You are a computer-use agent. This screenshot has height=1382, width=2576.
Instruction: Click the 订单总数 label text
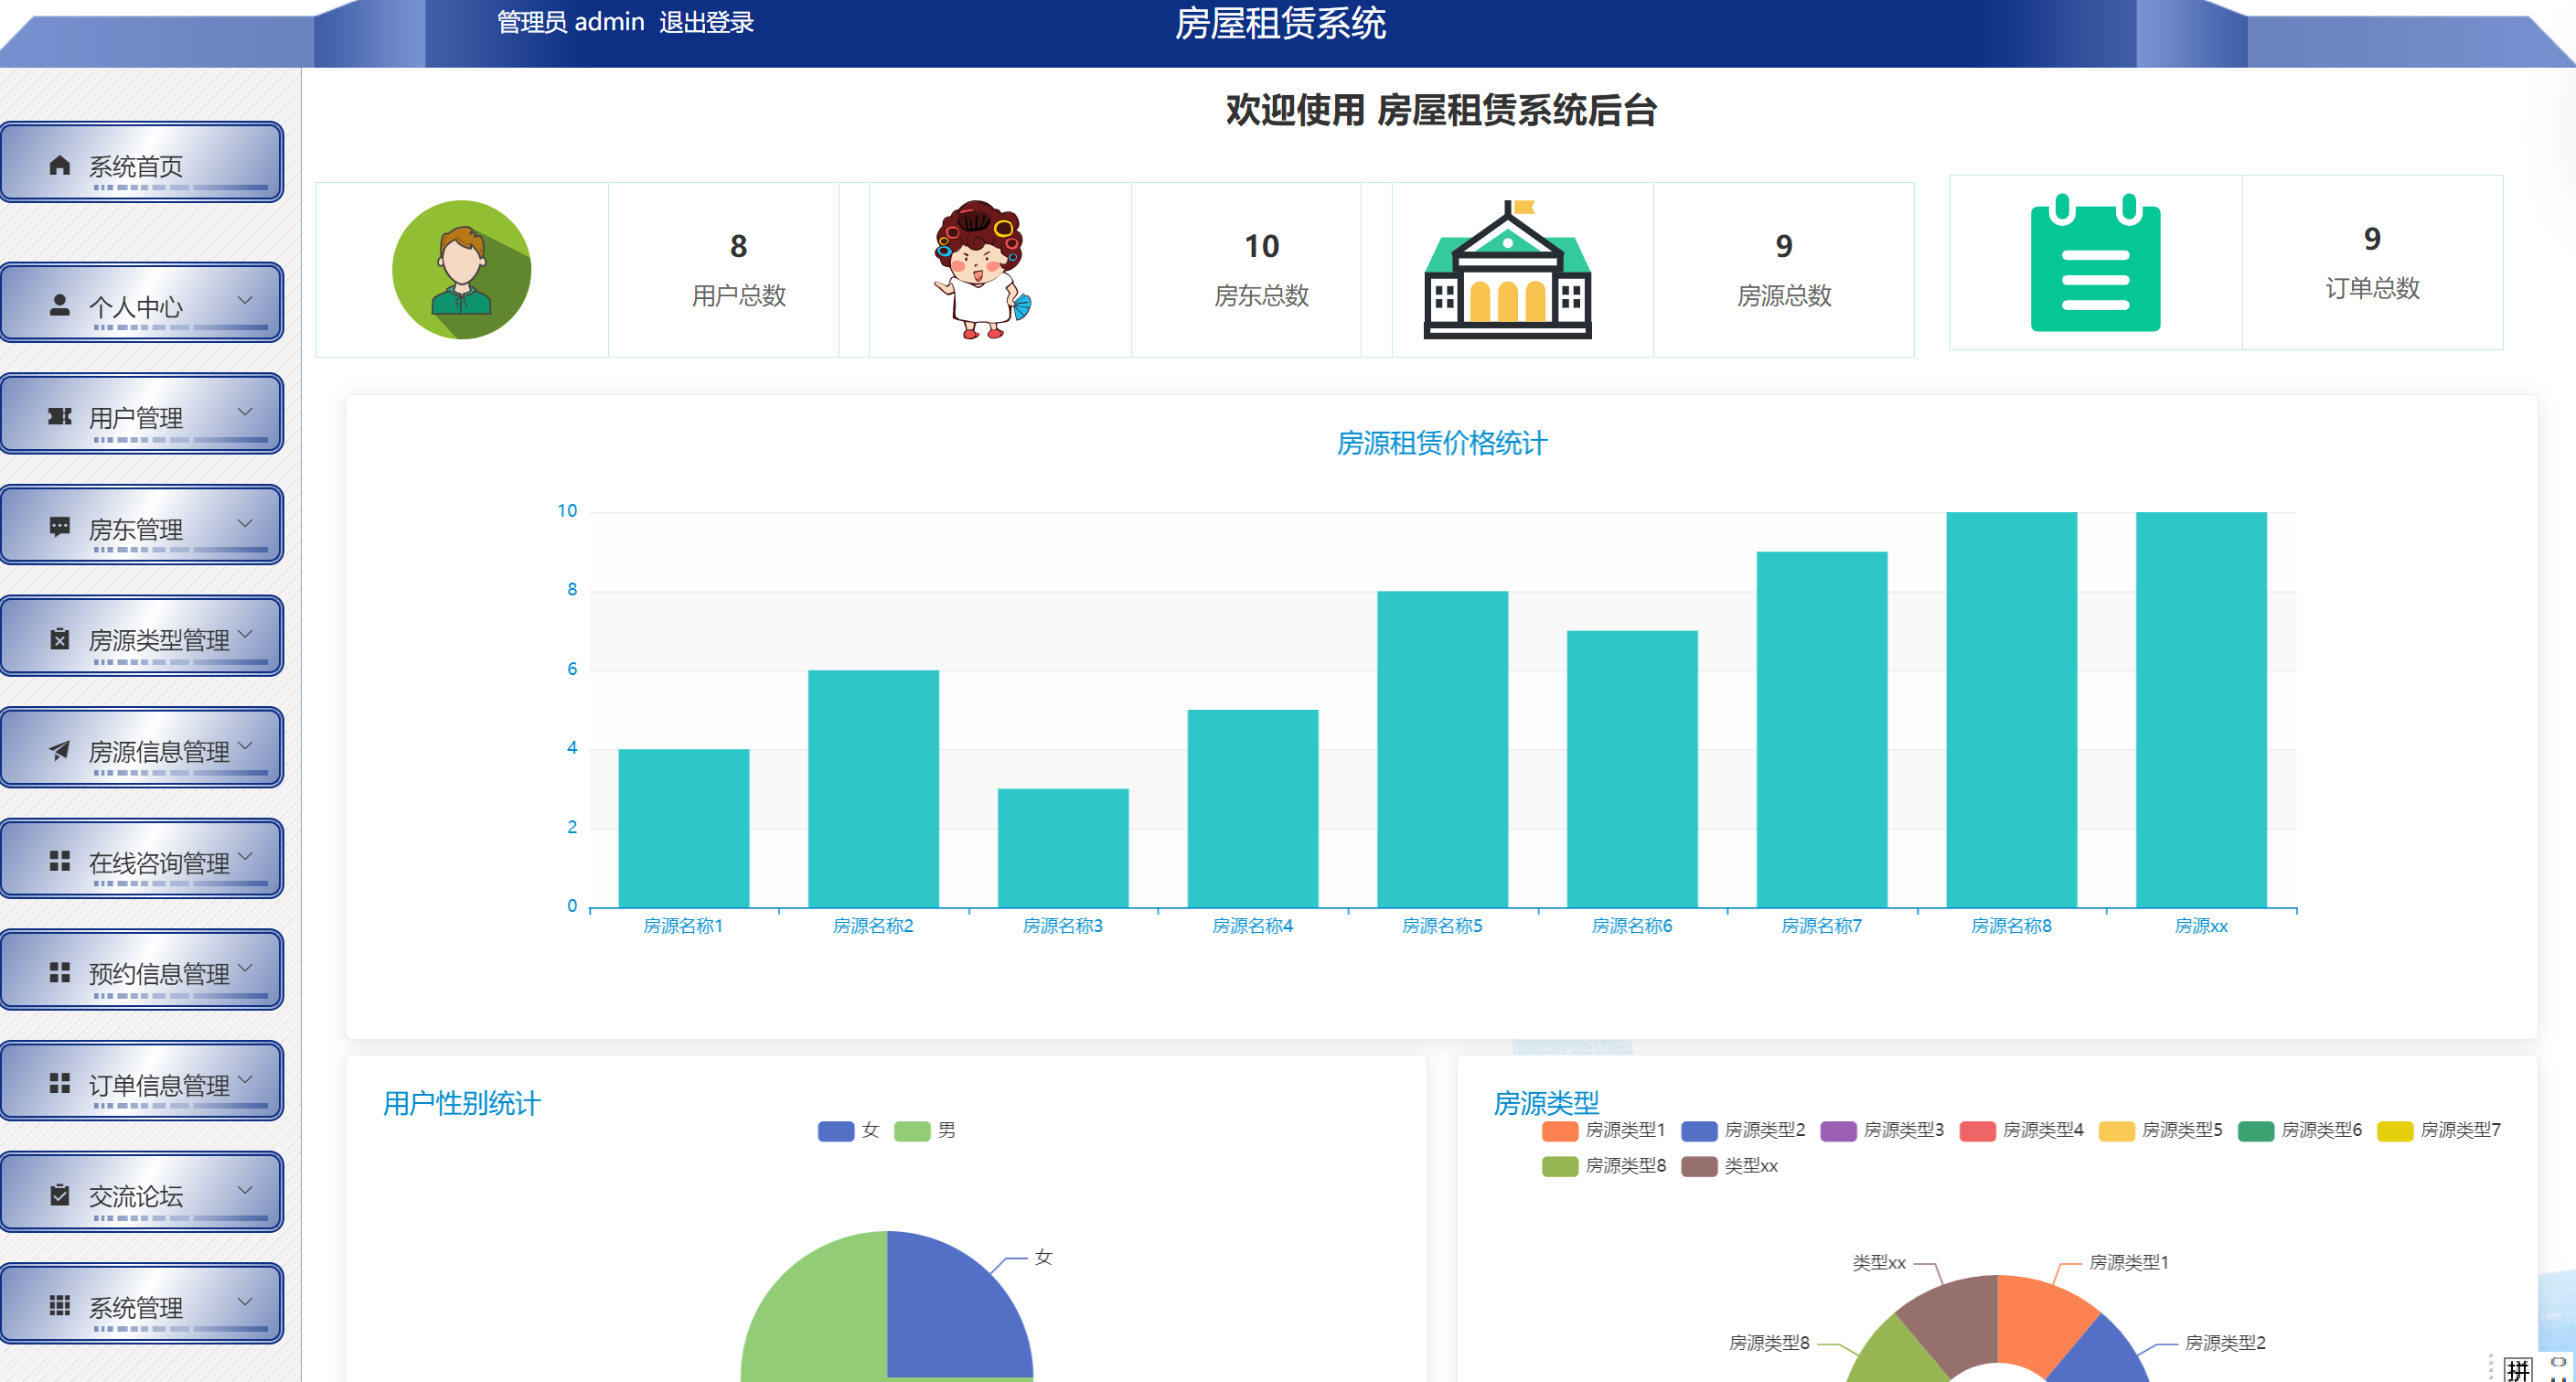[2372, 289]
